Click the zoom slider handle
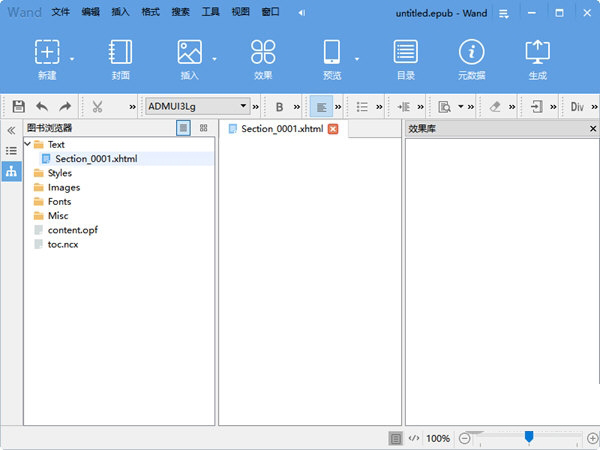 point(529,436)
